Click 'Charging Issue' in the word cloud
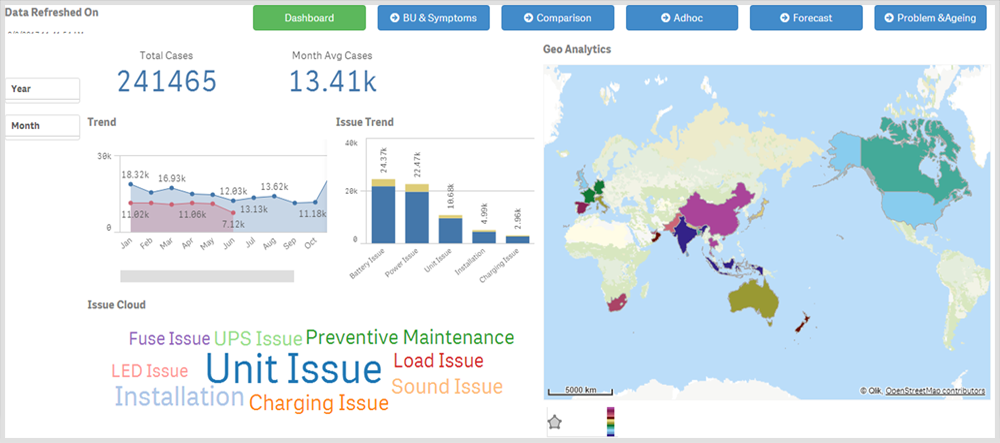1000x443 pixels. (x=319, y=403)
